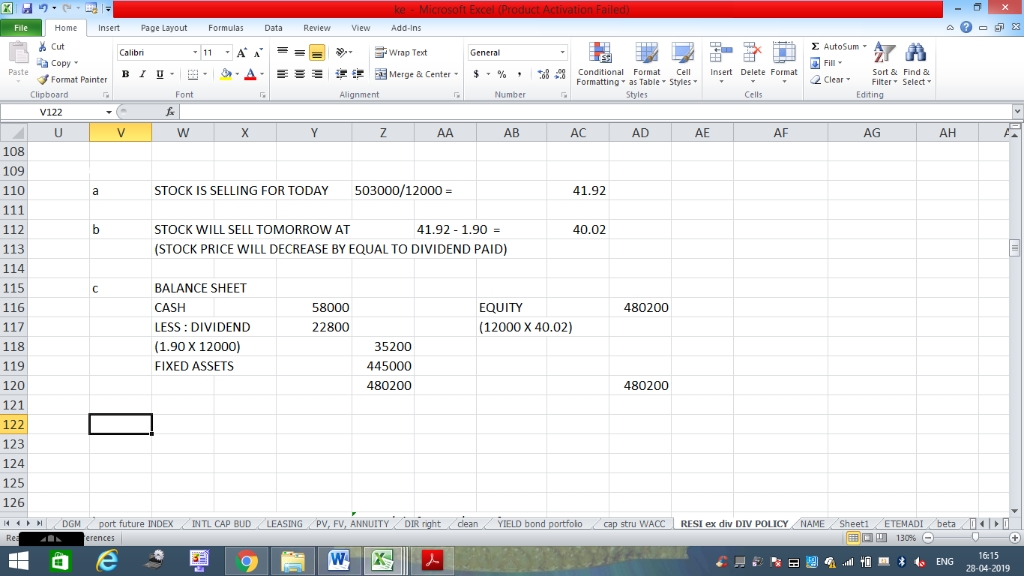Toggle bold formatting
1024x576 pixels.
pos(126,74)
